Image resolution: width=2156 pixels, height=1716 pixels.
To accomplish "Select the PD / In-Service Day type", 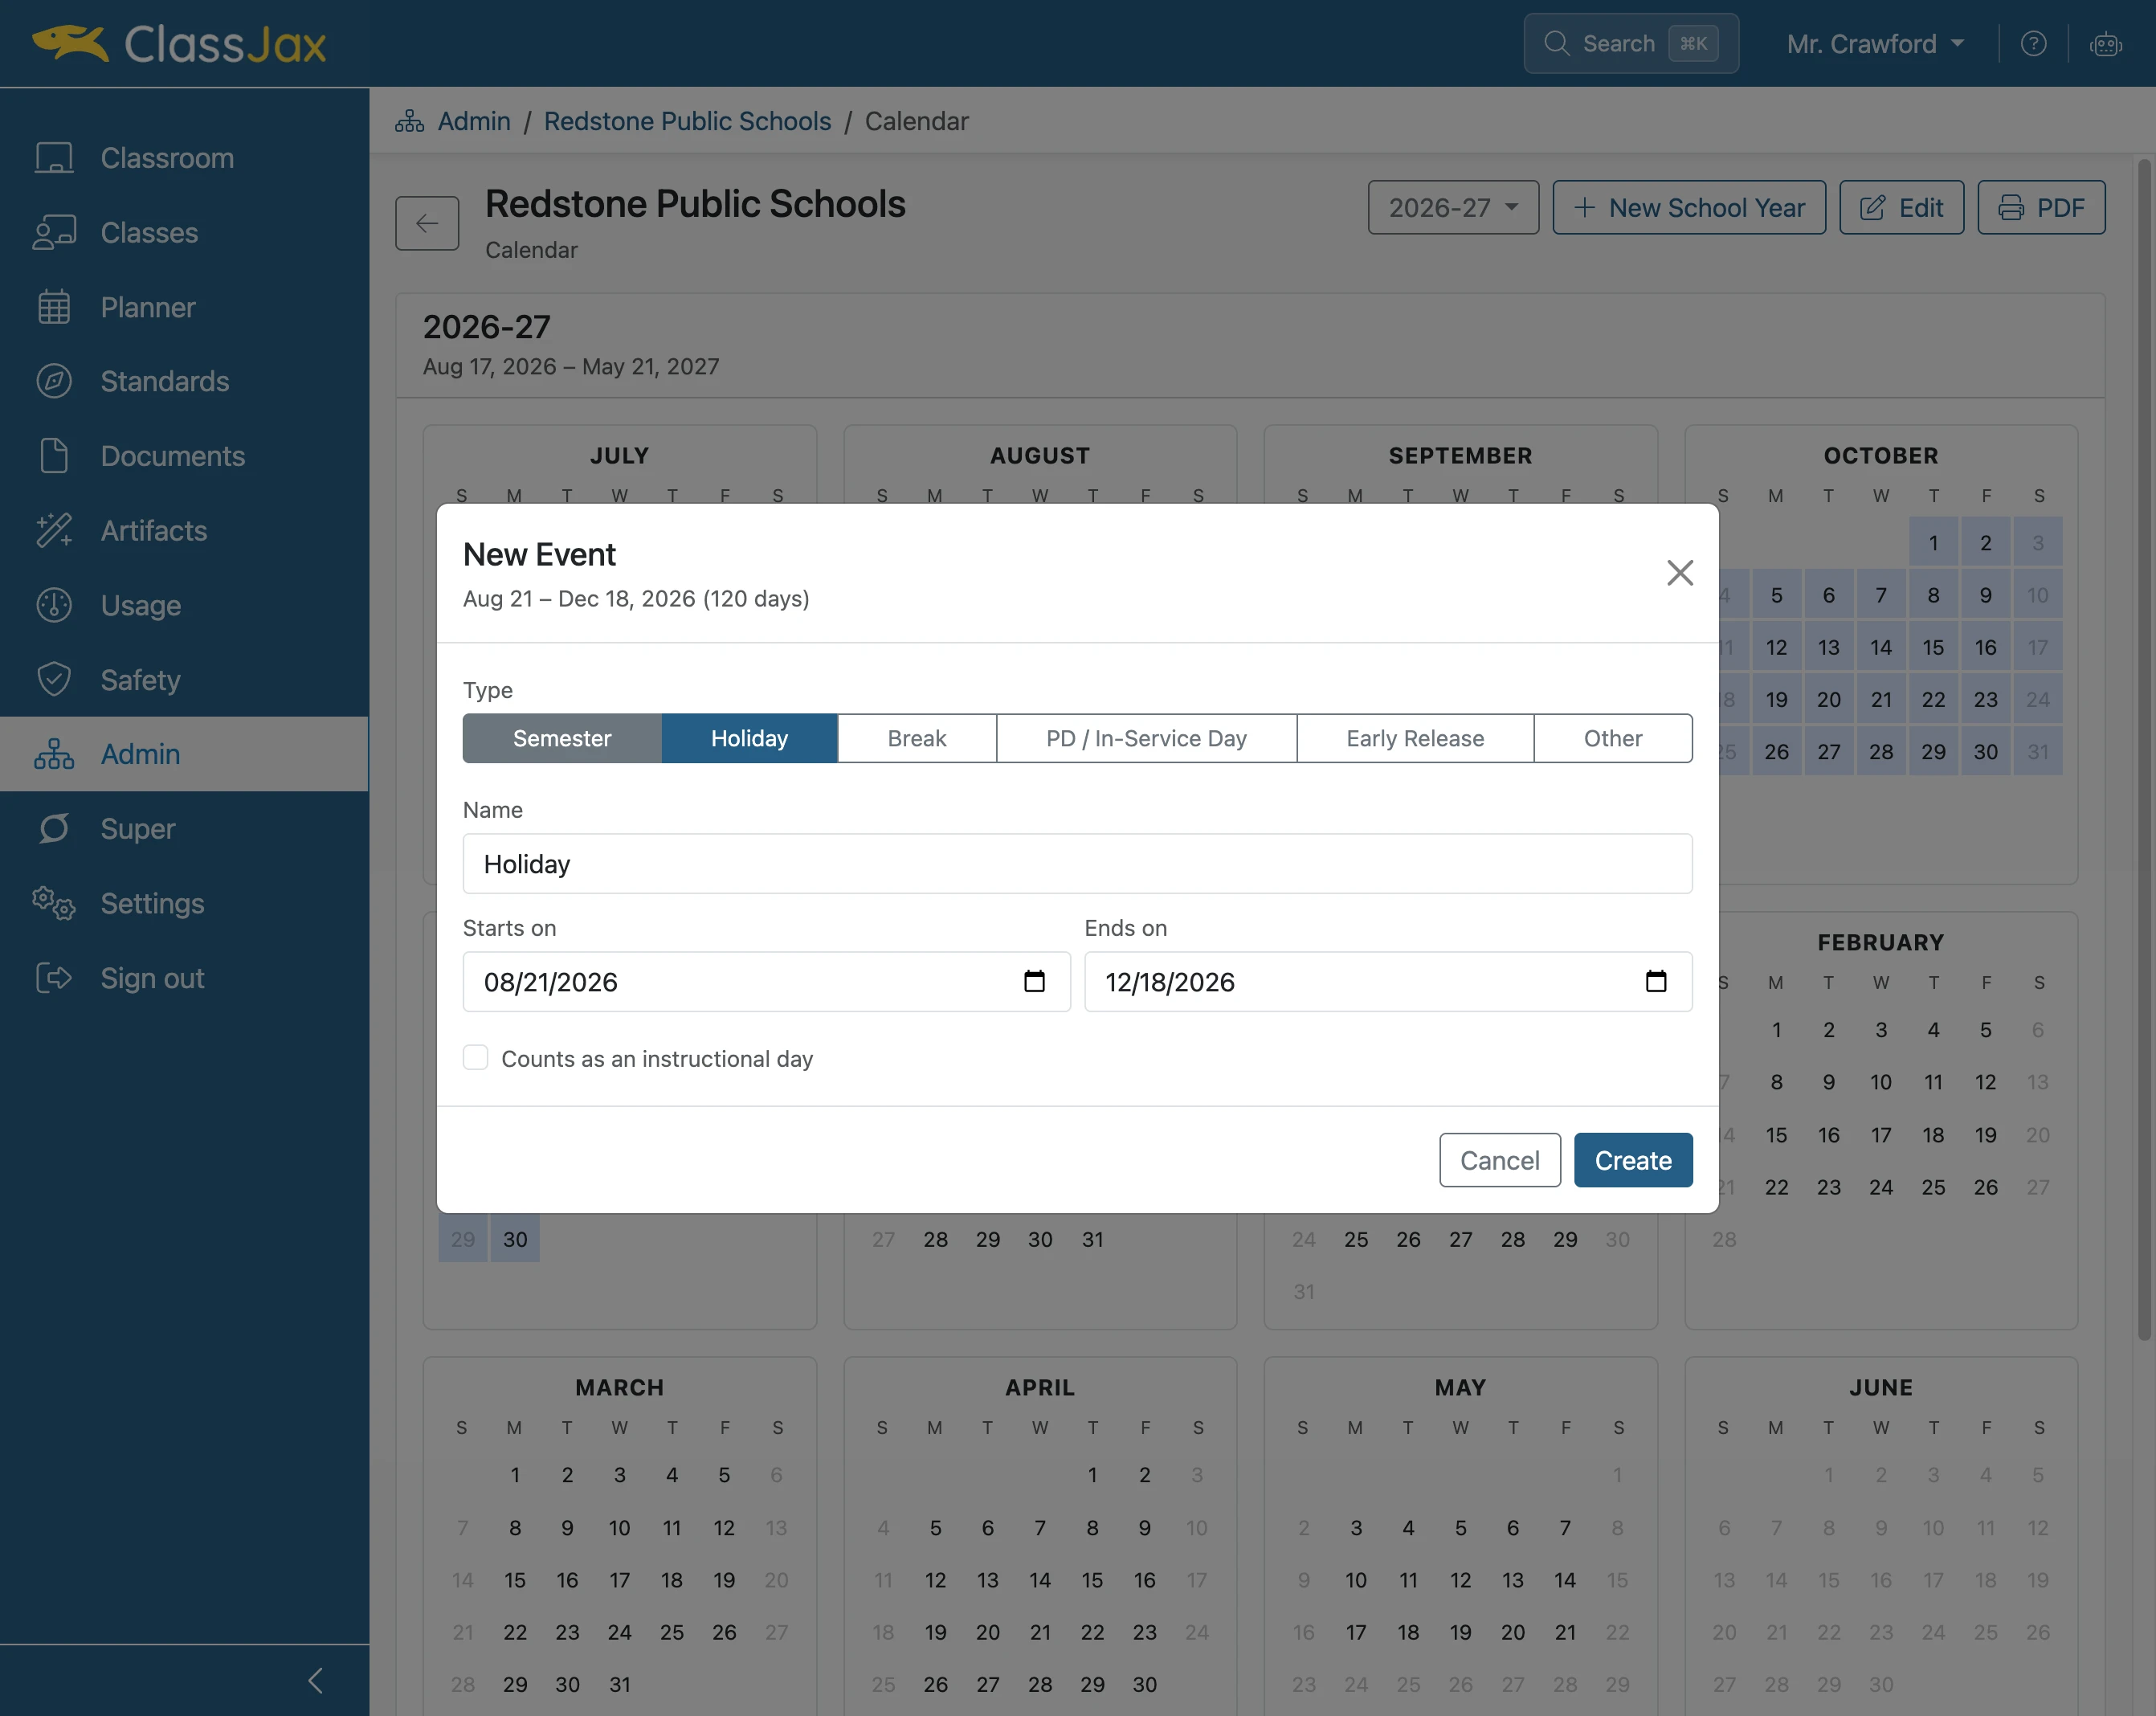I will 1147,739.
